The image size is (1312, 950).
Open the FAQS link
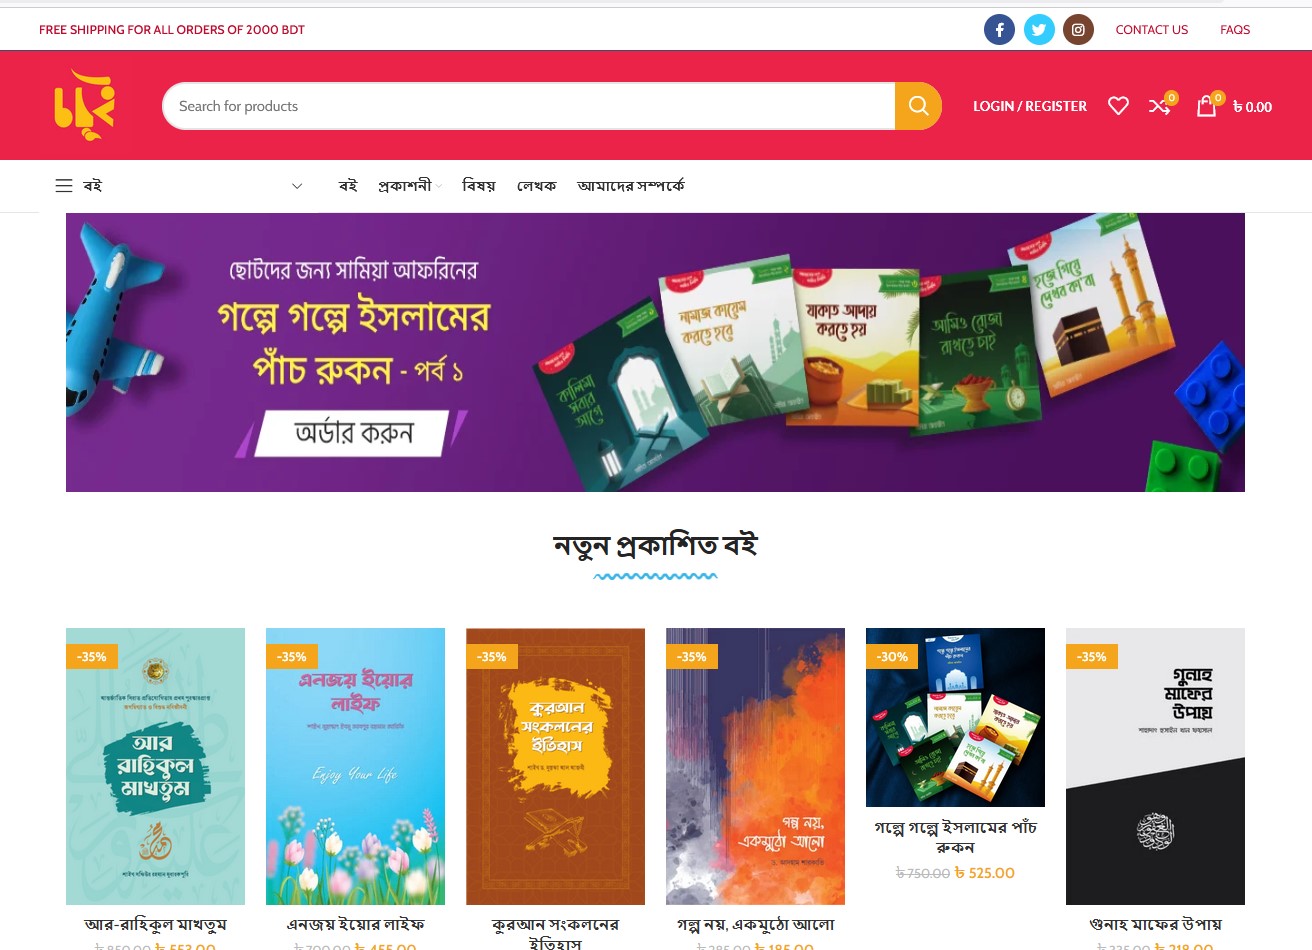(x=1235, y=30)
